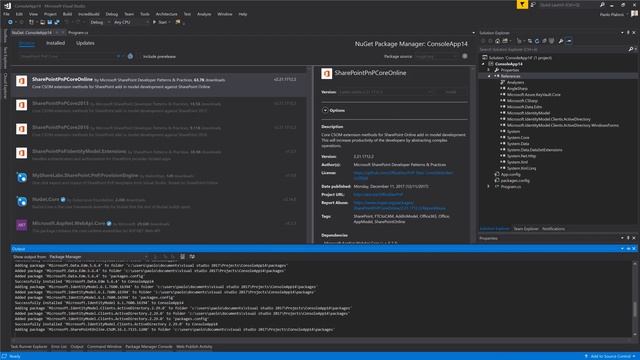
Task: Open the Package Manager Console tab
Action: click(149, 347)
